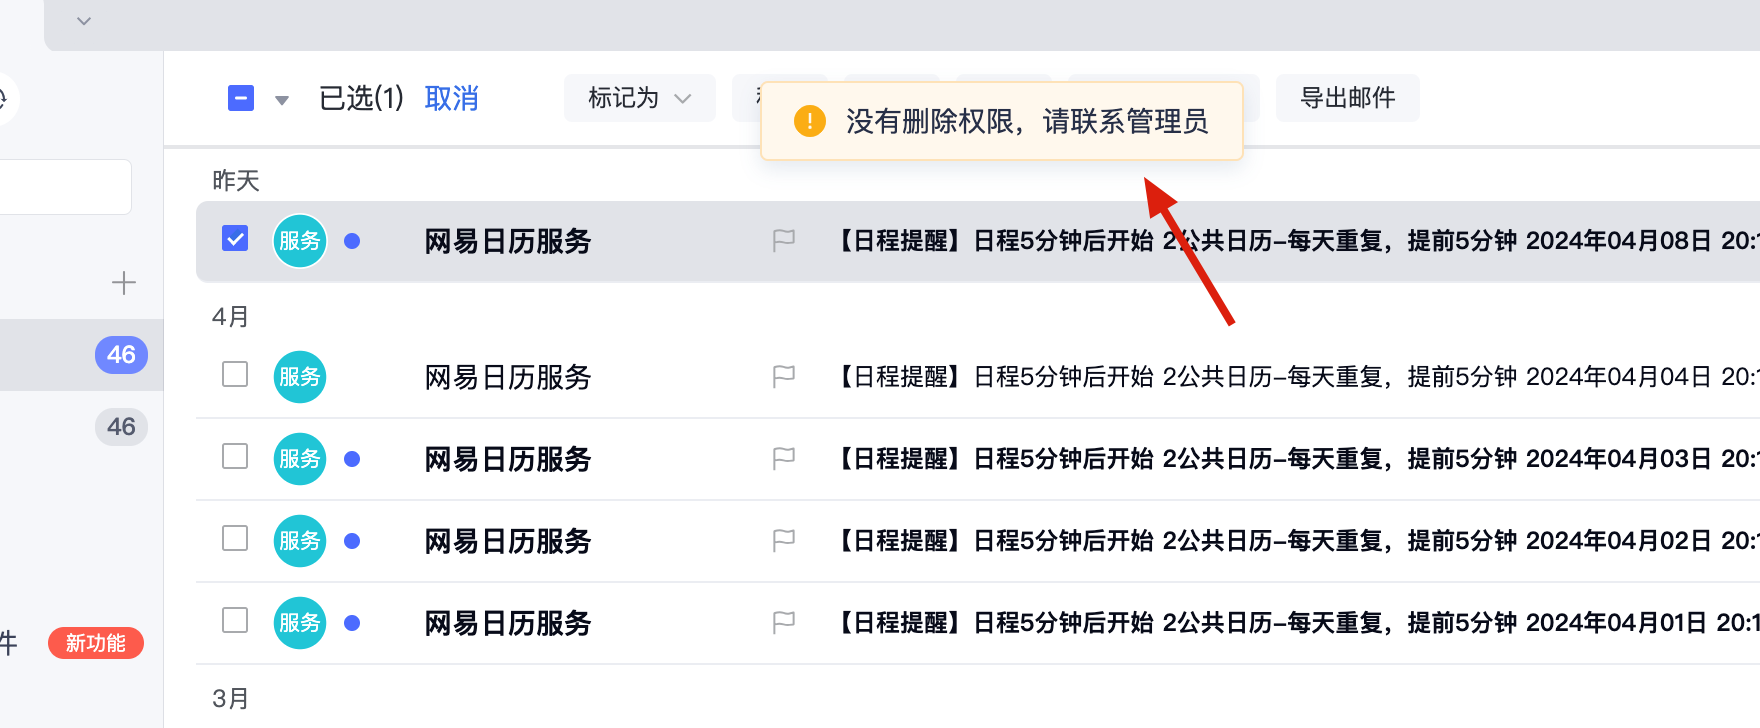
Task: Click the 服务 avatar of the 04月04日 email
Action: tap(300, 377)
